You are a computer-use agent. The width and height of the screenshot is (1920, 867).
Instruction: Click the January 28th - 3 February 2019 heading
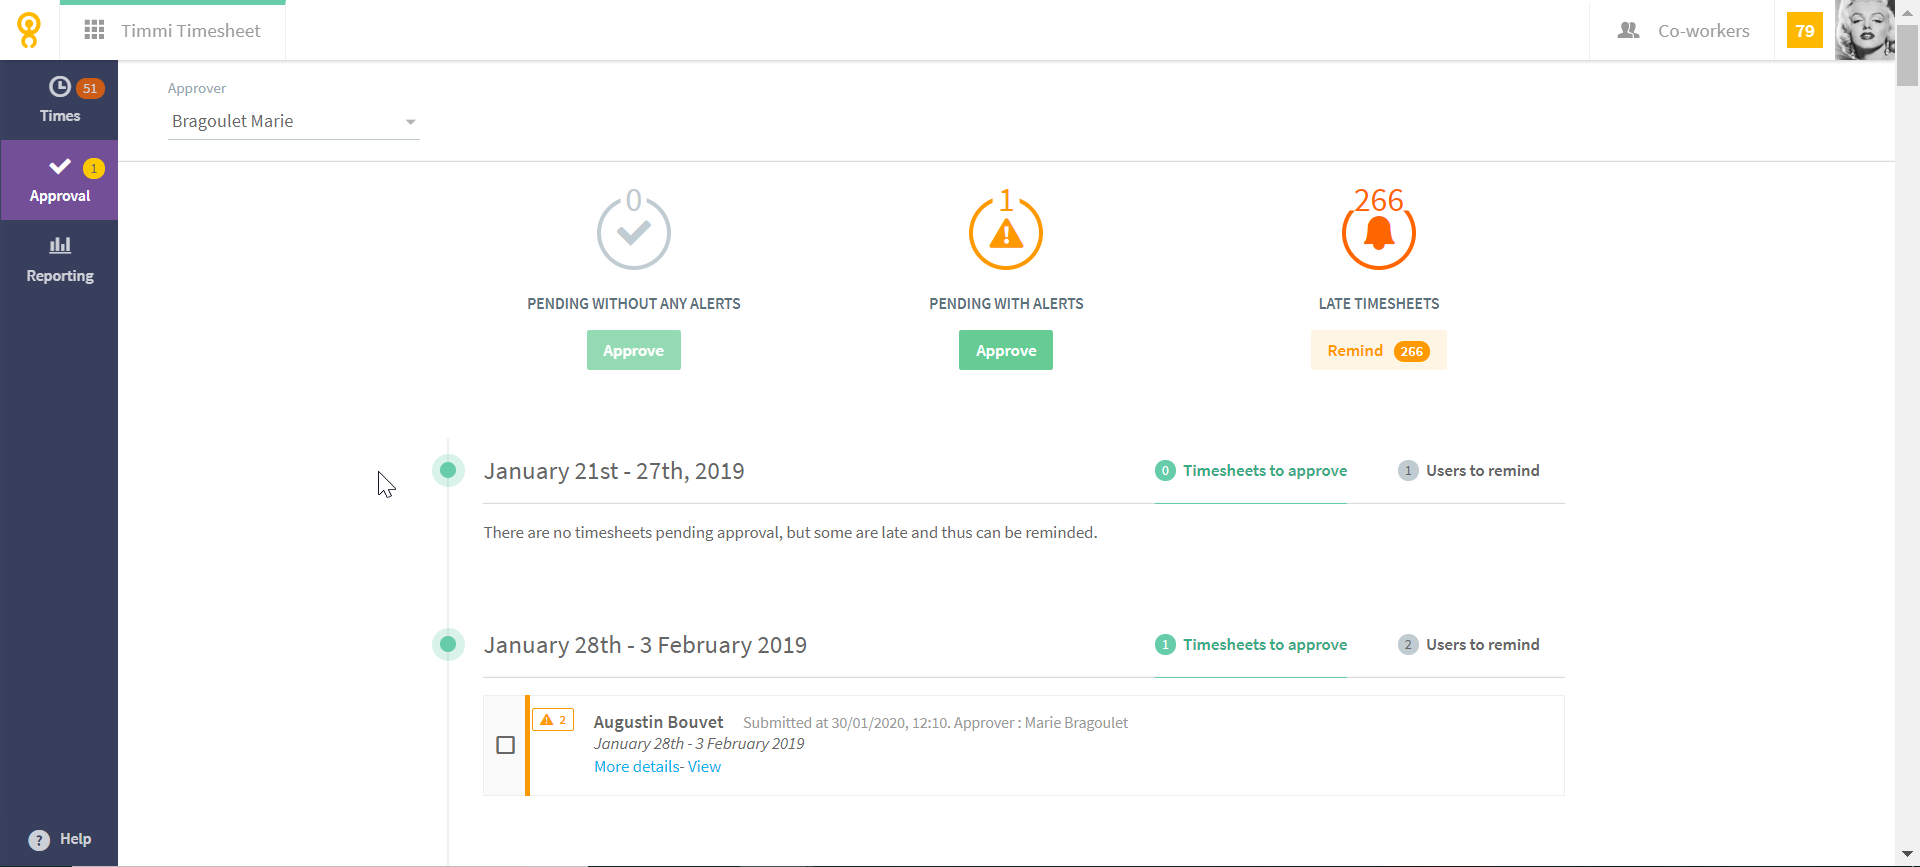pyautogui.click(x=645, y=645)
